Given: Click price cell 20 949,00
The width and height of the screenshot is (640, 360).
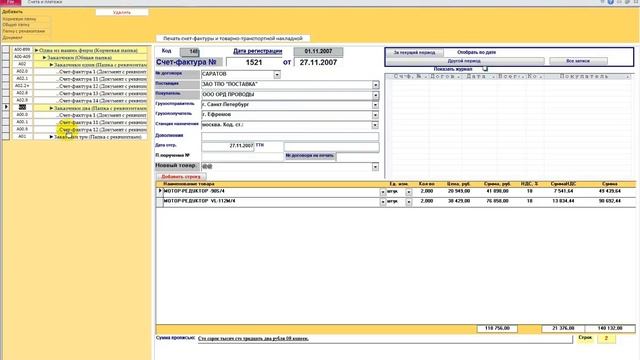Looking at the screenshot, I should [x=458, y=191].
